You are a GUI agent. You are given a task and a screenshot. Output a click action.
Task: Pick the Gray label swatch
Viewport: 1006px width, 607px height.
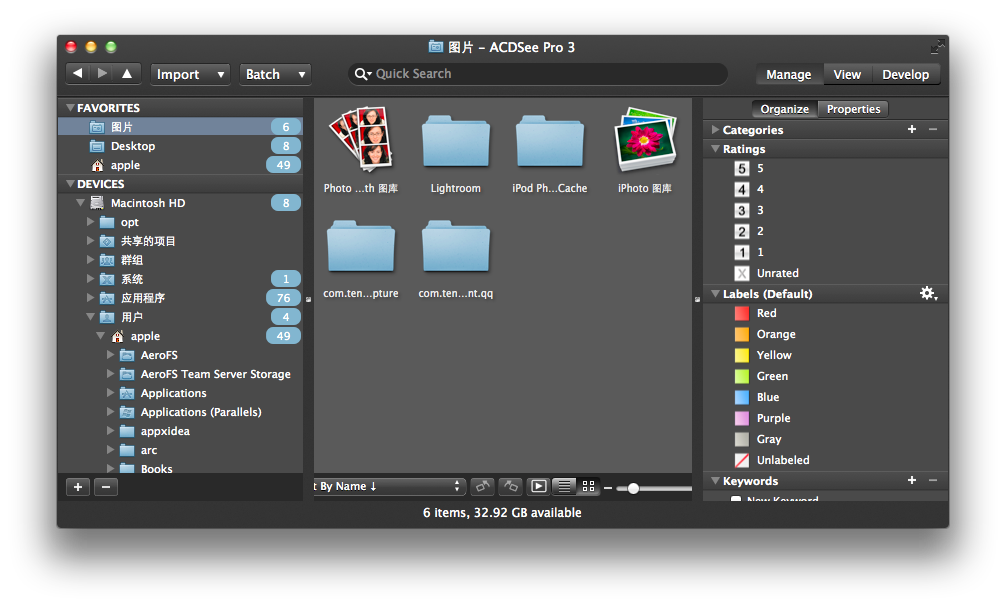coord(742,440)
